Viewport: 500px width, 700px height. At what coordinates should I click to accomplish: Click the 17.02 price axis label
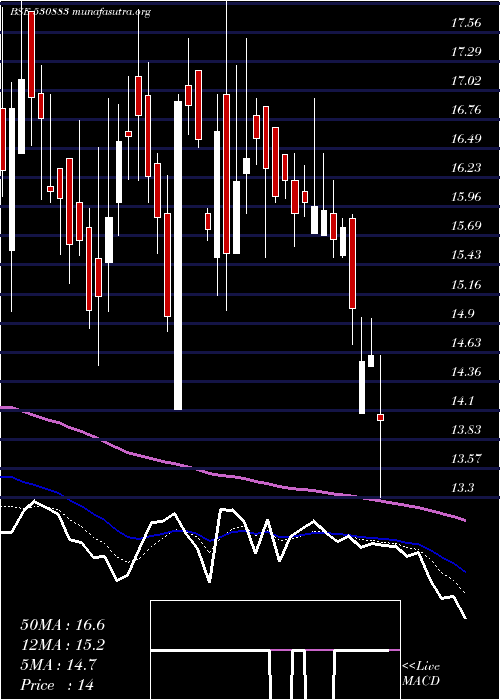coord(466,81)
